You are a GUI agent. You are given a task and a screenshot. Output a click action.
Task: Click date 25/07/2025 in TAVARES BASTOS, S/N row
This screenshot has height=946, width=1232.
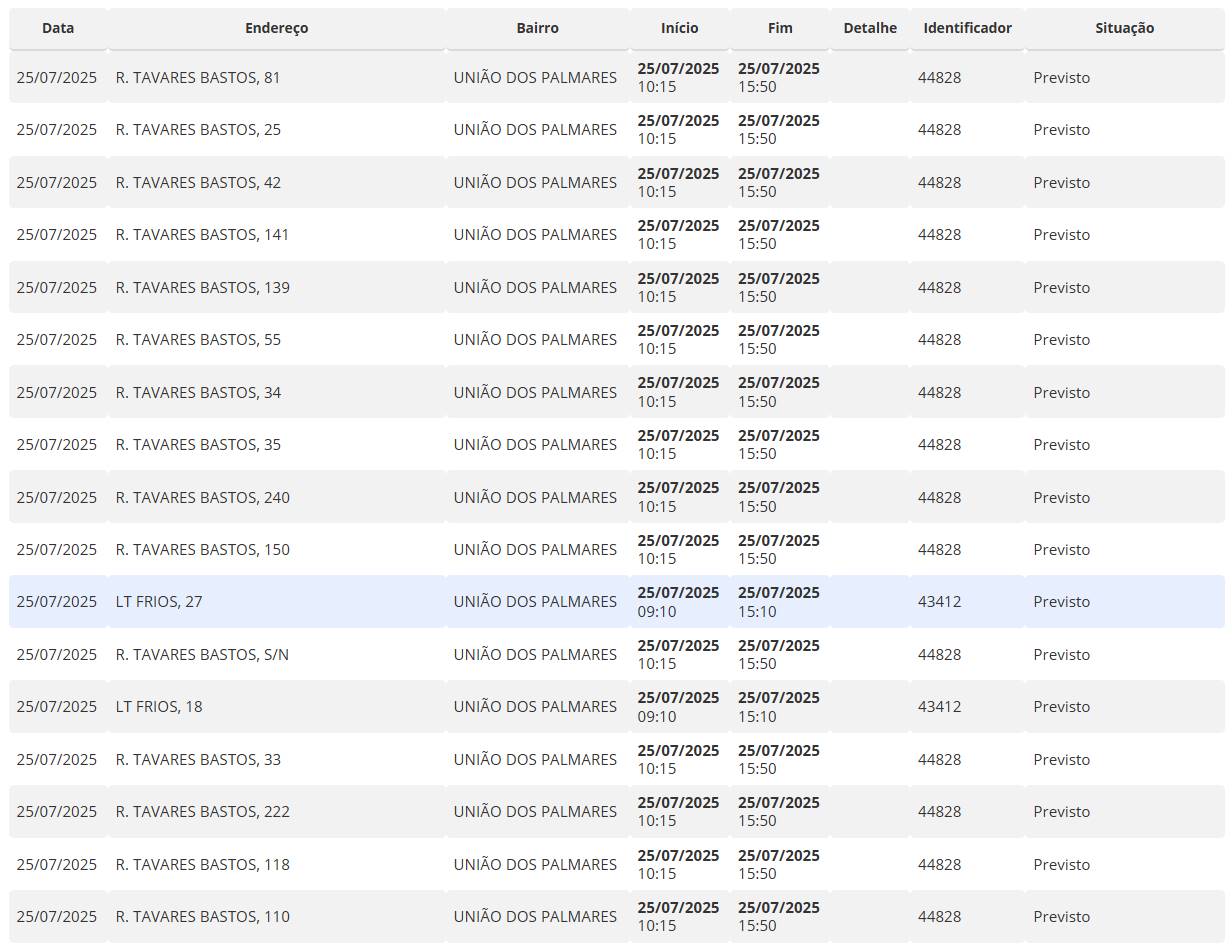tap(57, 654)
